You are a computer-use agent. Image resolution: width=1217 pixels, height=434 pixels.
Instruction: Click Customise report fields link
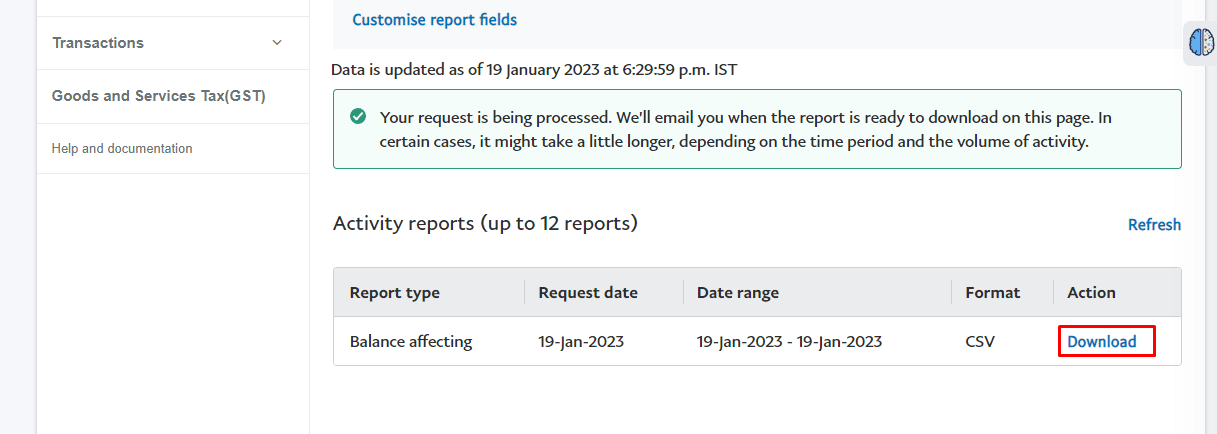(x=434, y=19)
